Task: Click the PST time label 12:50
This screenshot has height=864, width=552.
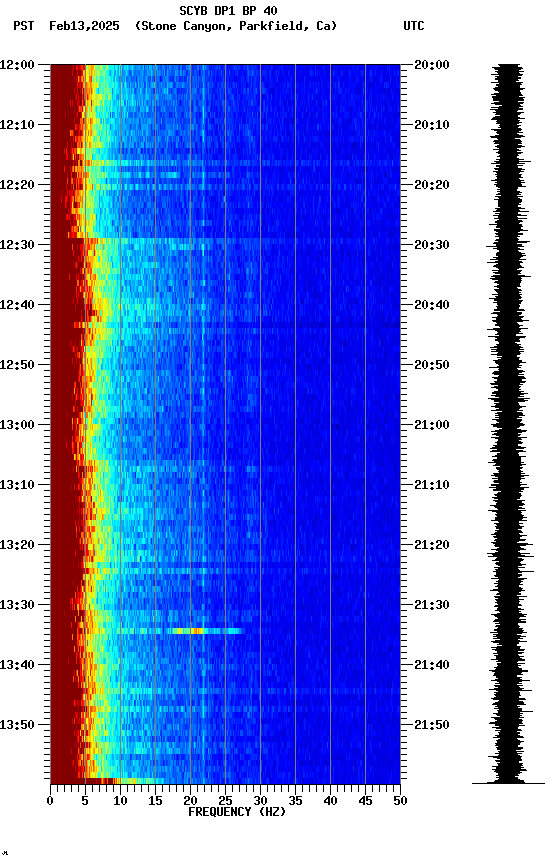Action: [x=17, y=365]
